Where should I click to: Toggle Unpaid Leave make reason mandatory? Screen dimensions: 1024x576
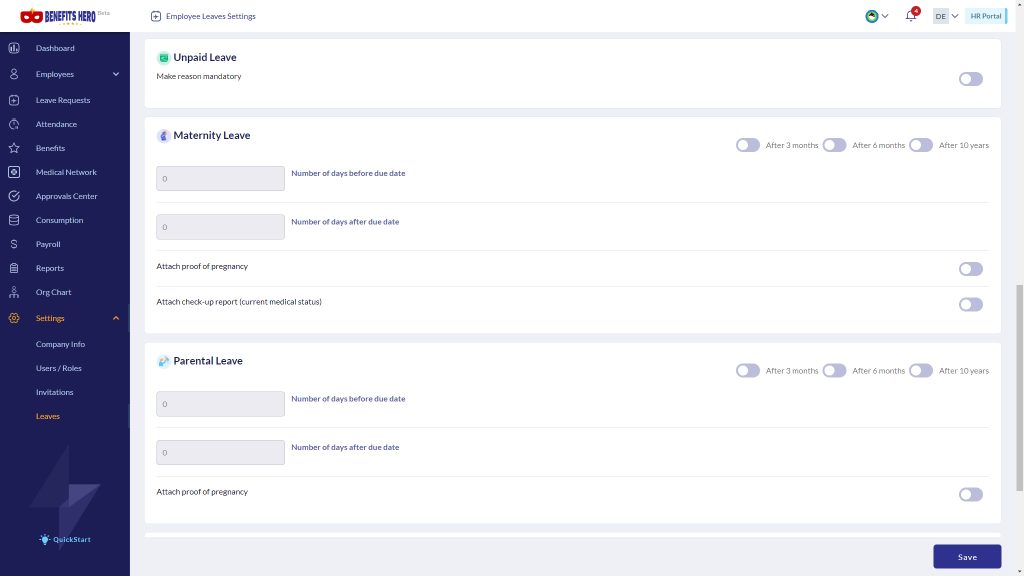(x=970, y=79)
